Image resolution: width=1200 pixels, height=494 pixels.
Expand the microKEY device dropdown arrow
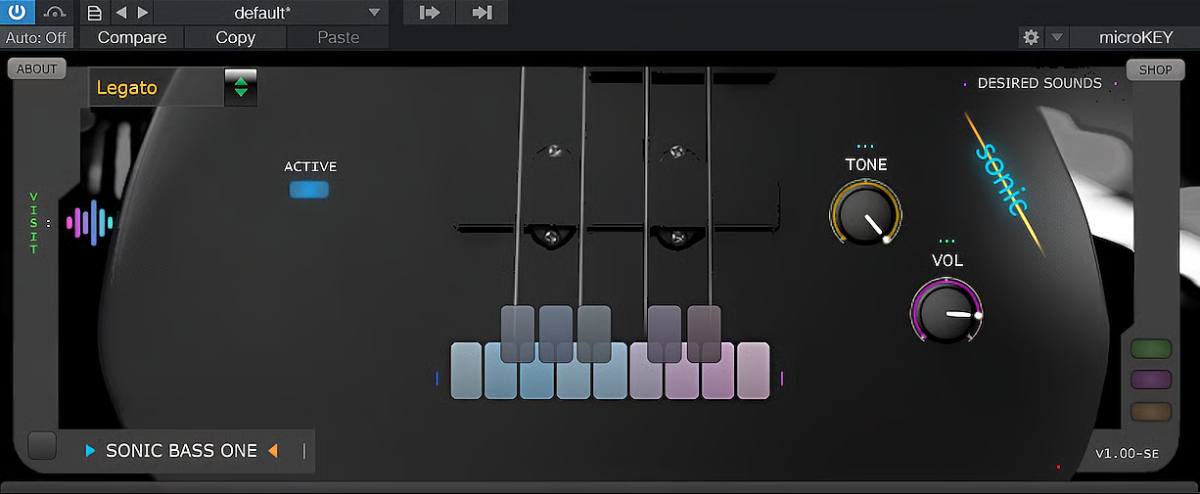point(1057,37)
